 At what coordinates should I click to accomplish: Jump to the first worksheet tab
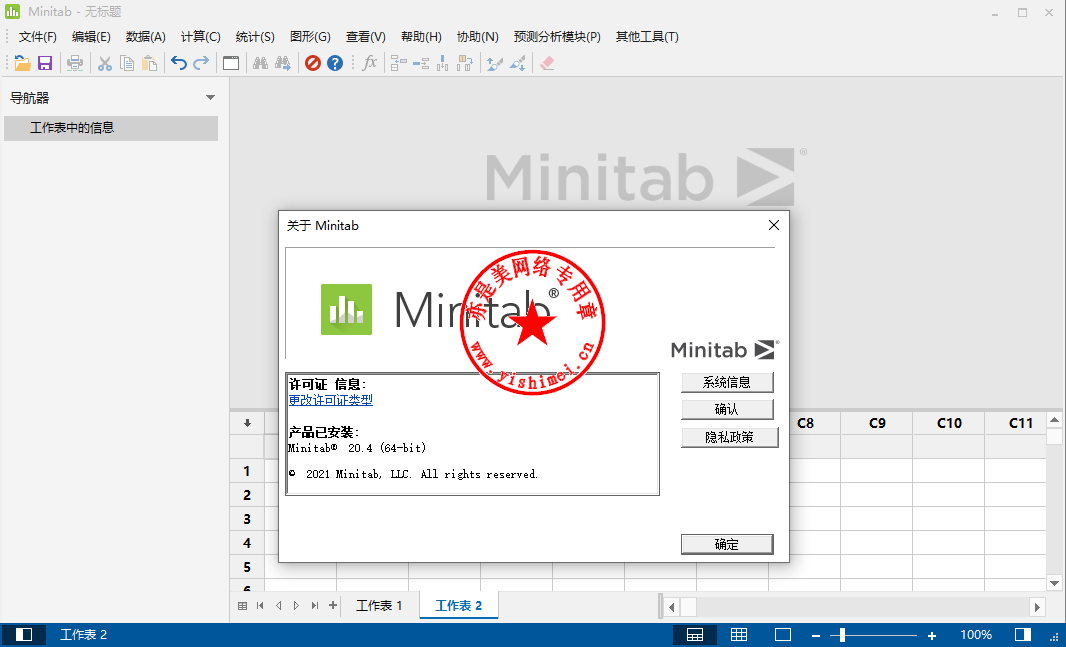[260, 606]
